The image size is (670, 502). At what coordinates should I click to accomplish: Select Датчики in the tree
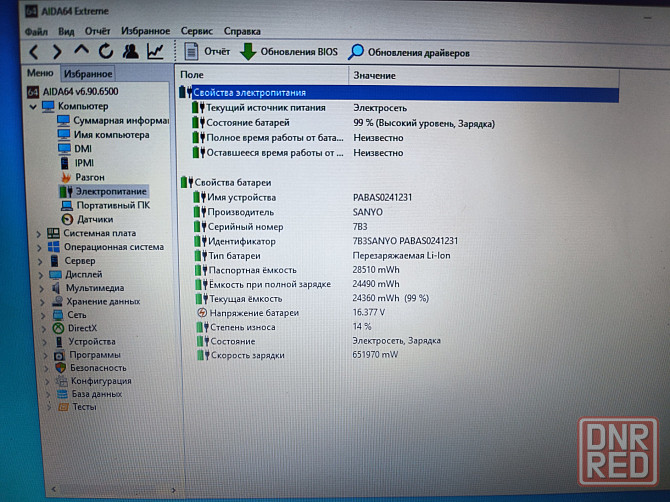[x=95, y=219]
